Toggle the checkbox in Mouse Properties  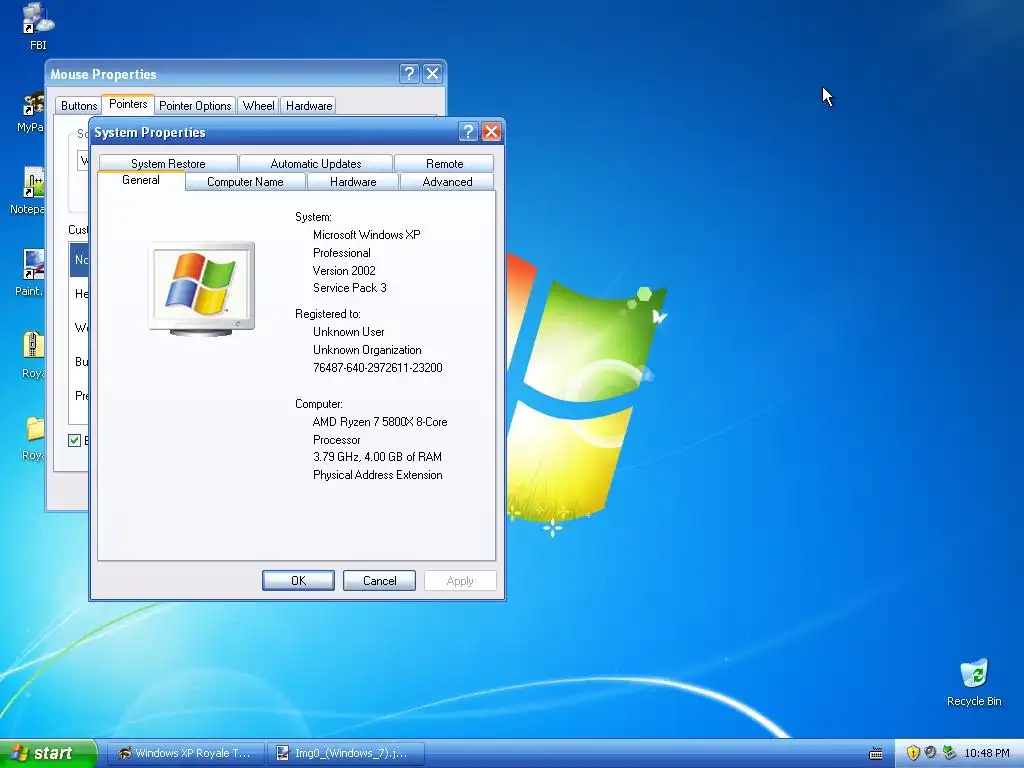click(74, 440)
